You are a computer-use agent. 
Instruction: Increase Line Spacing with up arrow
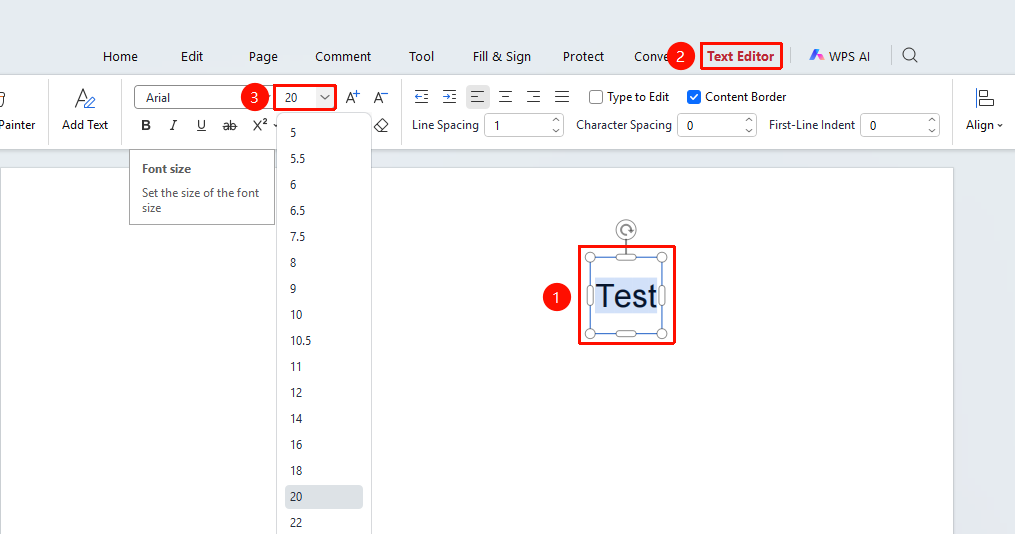pyautogui.click(x=556, y=119)
